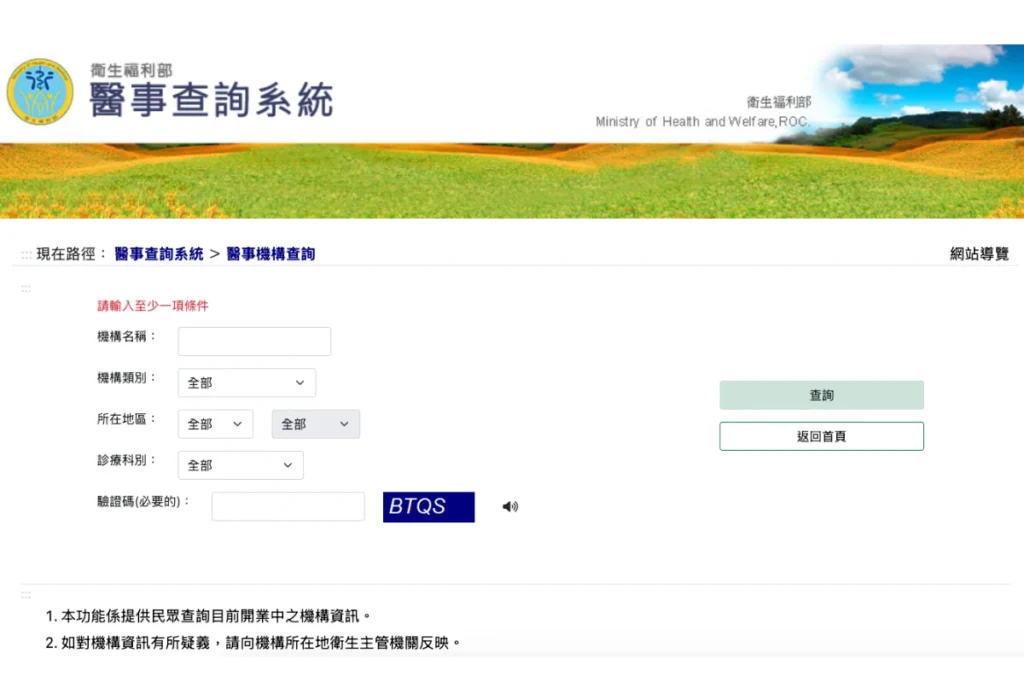Screen dimensions: 1024x683
Task: Open the 診療科別 dropdown
Action: point(240,465)
